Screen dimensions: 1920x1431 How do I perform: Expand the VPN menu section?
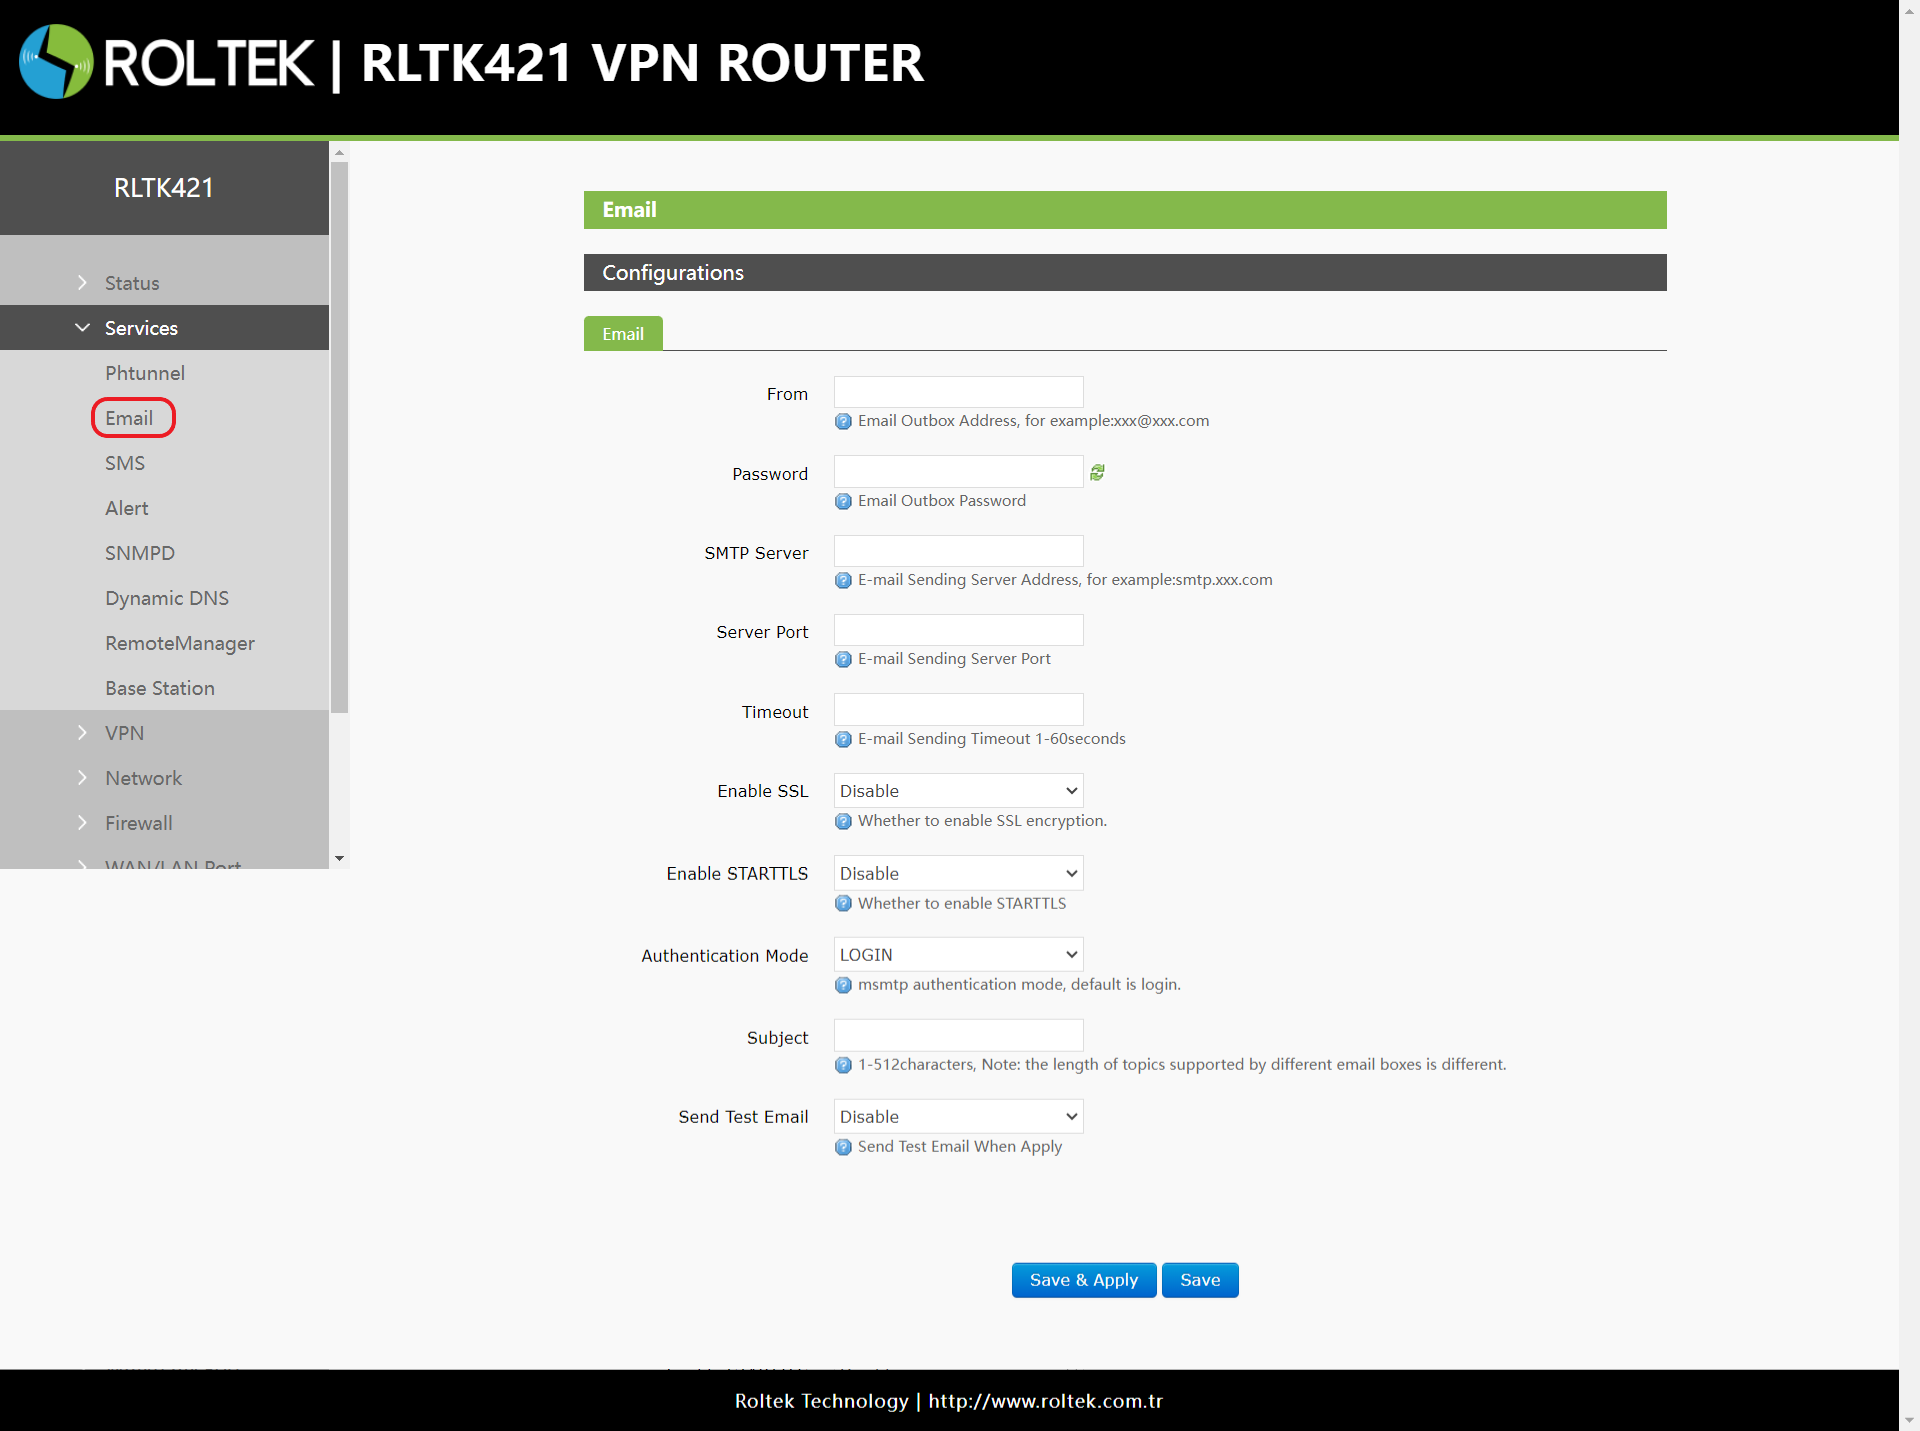coord(124,733)
